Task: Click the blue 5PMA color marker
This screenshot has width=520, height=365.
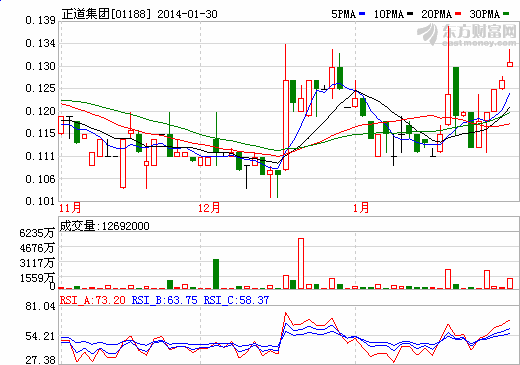Action: point(362,14)
